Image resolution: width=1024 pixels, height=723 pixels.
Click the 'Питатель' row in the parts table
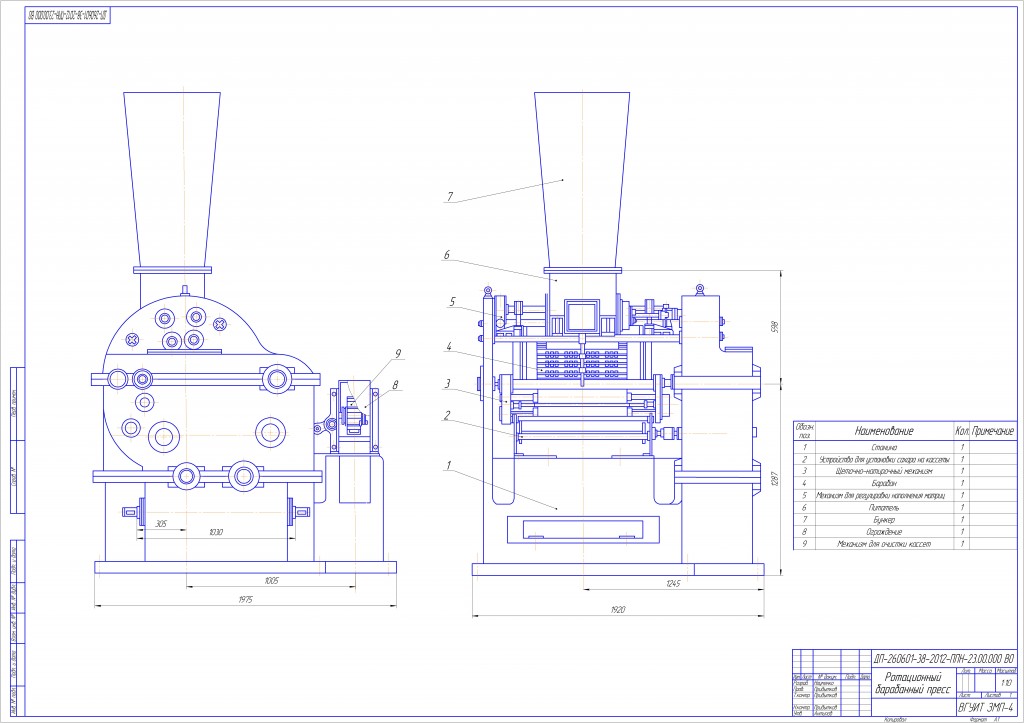click(883, 508)
